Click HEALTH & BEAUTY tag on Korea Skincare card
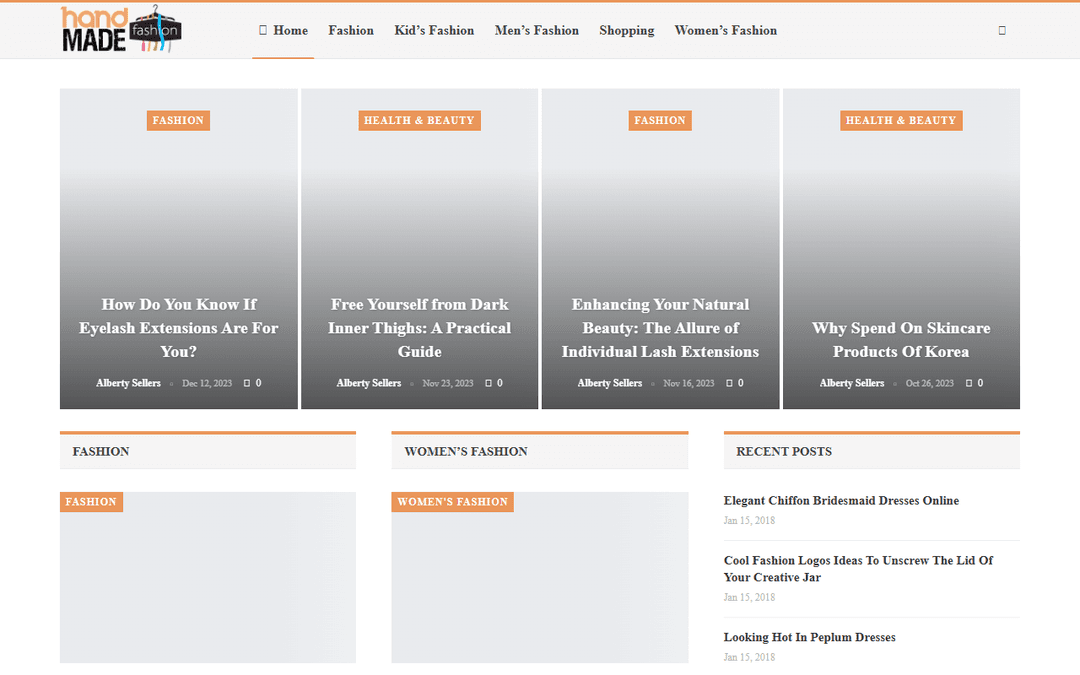The width and height of the screenshot is (1080, 675). tap(901, 121)
